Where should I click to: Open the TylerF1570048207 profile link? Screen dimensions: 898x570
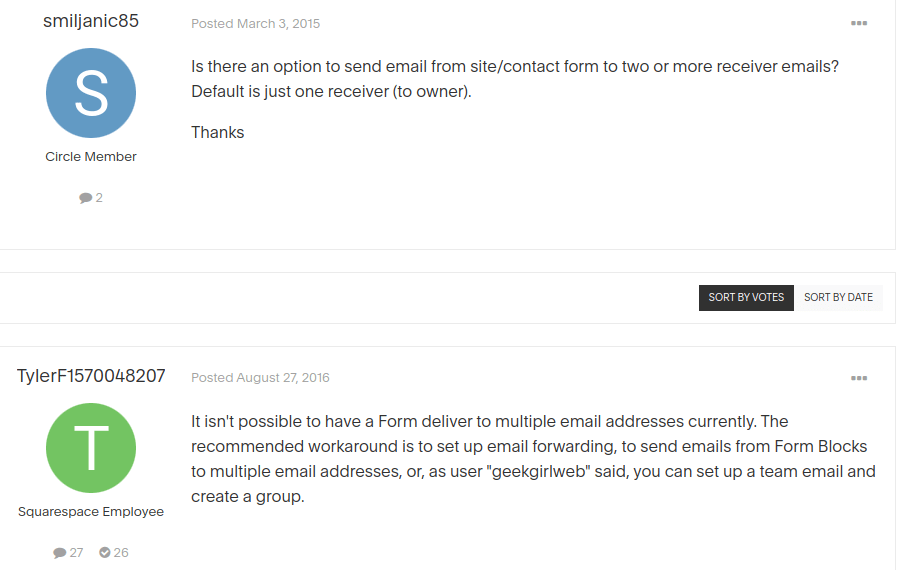(x=91, y=376)
